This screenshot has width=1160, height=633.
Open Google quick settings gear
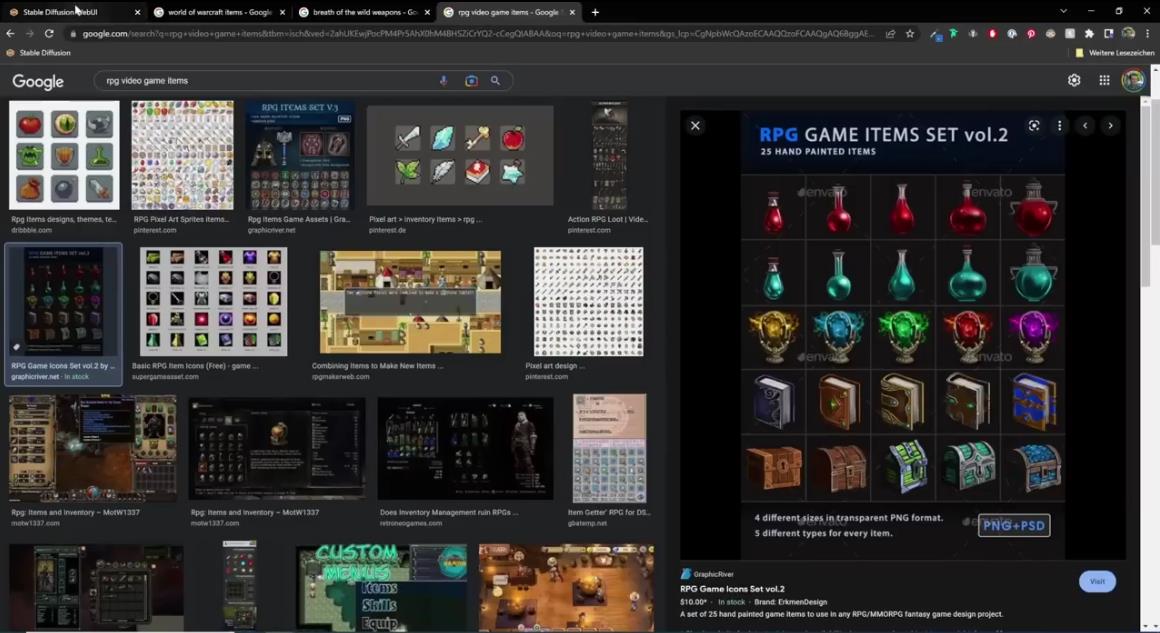1073,80
